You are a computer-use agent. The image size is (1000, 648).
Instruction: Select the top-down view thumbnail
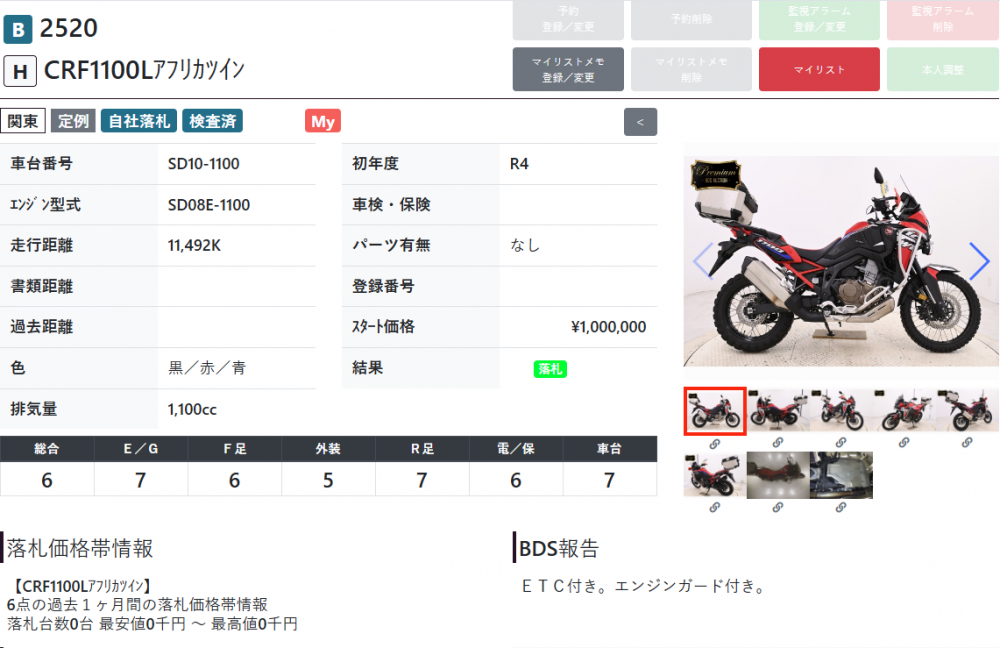click(x=777, y=475)
